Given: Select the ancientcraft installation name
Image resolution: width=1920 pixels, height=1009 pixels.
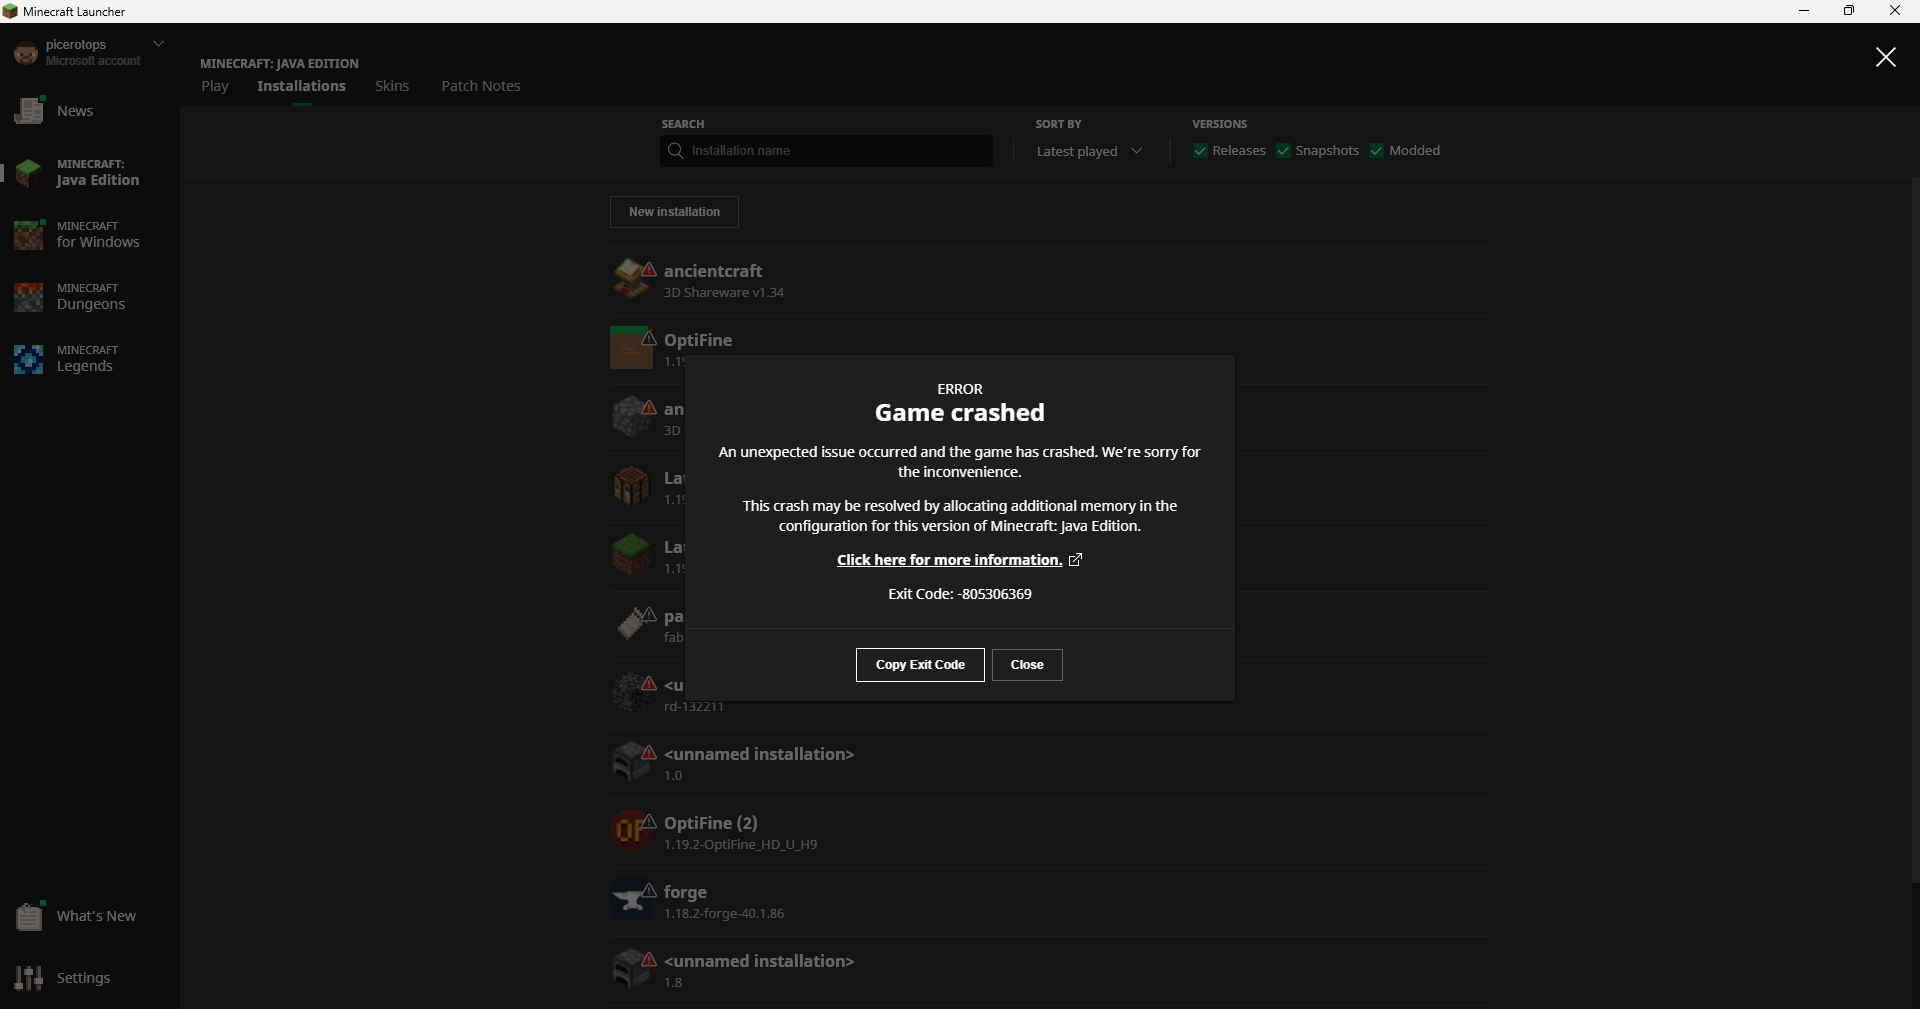Looking at the screenshot, I should 713,271.
